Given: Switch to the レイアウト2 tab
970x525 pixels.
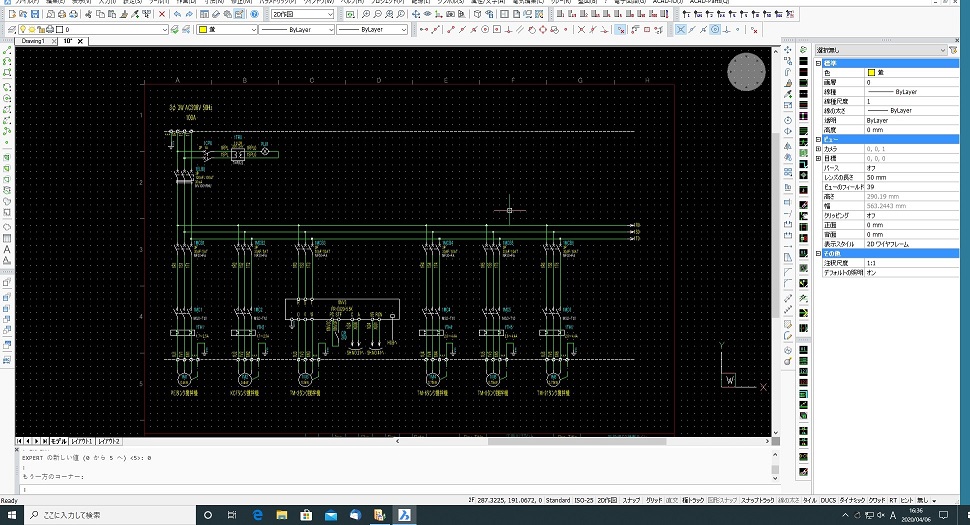Looking at the screenshot, I should pos(108,441).
